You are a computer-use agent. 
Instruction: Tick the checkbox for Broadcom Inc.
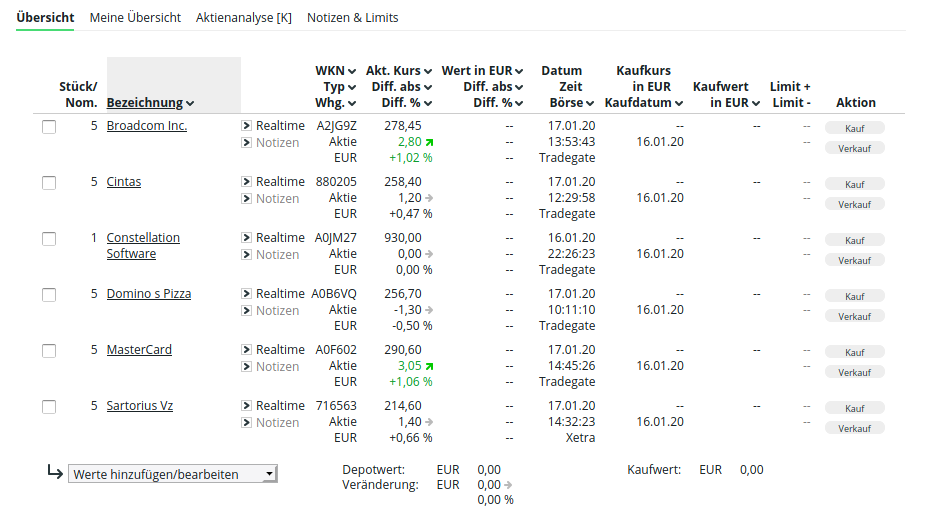[49, 127]
